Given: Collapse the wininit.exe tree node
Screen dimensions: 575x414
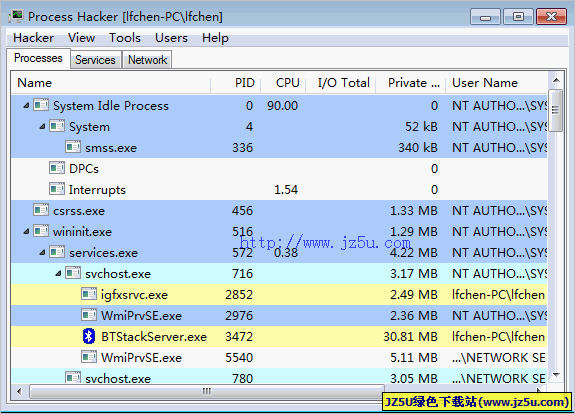Looking at the screenshot, I should click(x=26, y=232).
